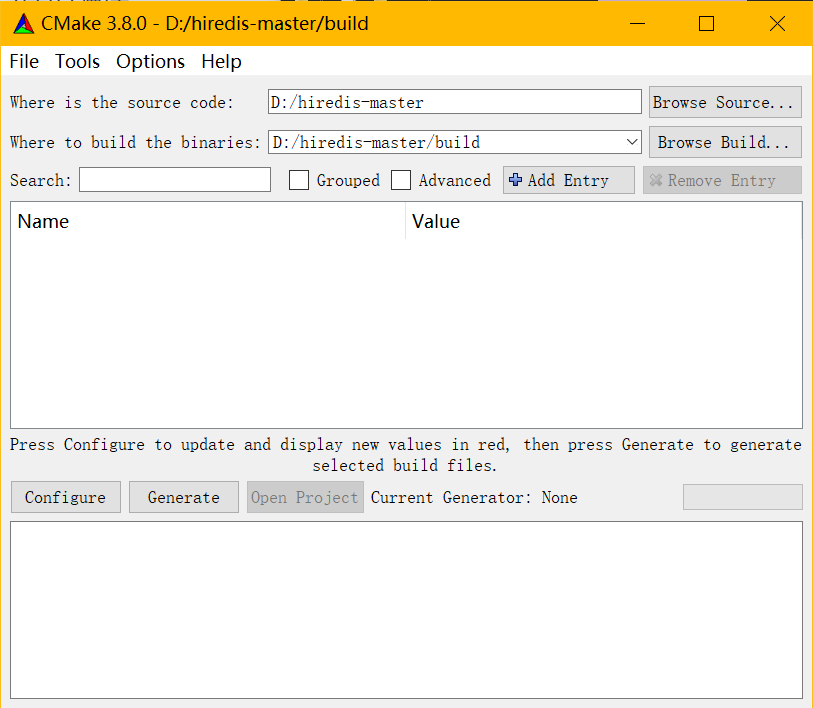Click the CMake logo icon in title bar
Image resolution: width=813 pixels, height=708 pixels.
coord(22,23)
